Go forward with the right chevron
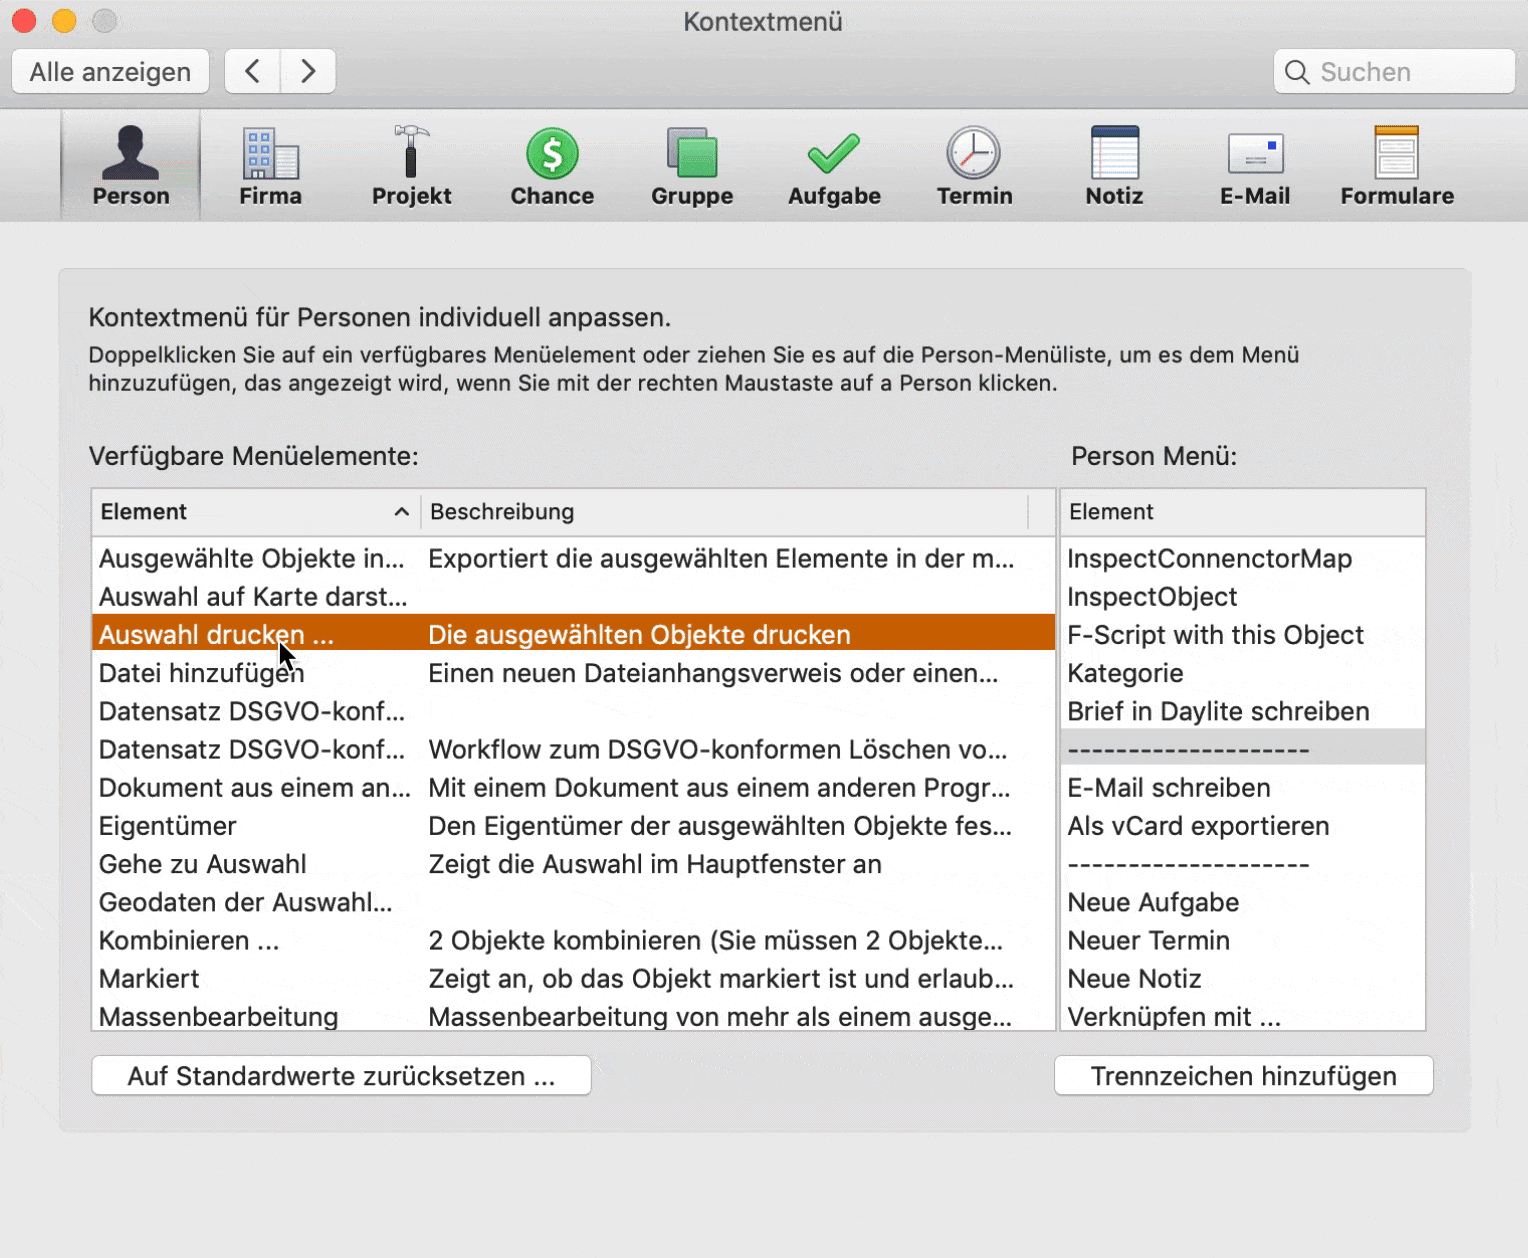1528x1258 pixels. (x=308, y=71)
